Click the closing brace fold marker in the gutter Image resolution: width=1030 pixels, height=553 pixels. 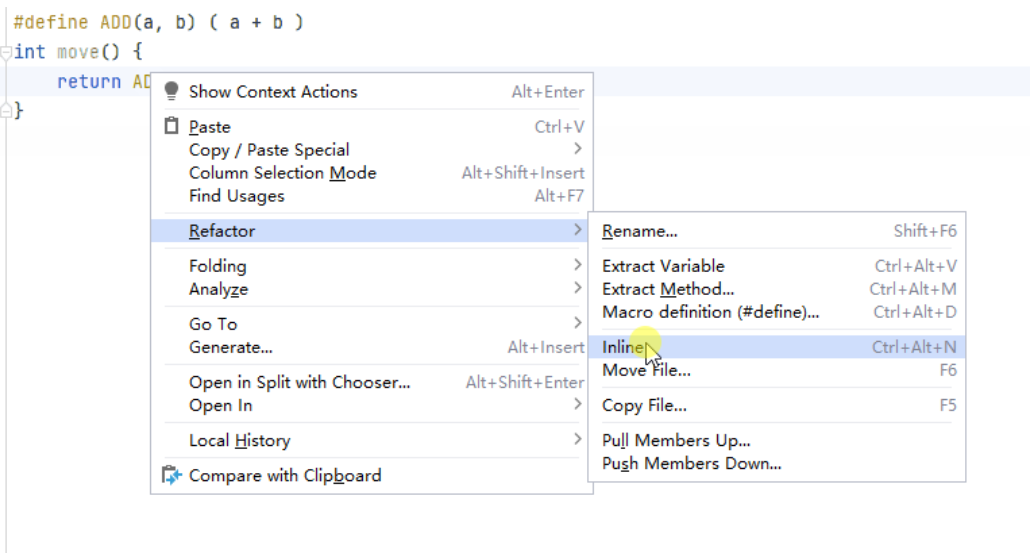pyautogui.click(x=6, y=110)
